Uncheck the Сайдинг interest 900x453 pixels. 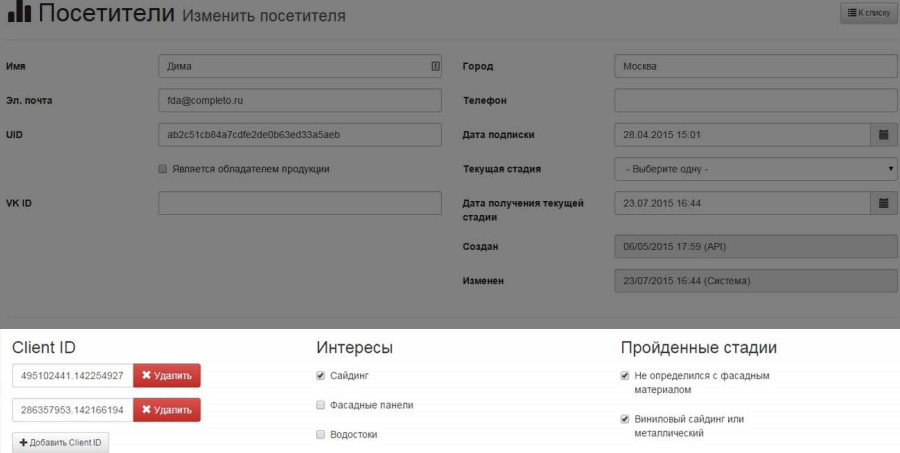[320, 376]
